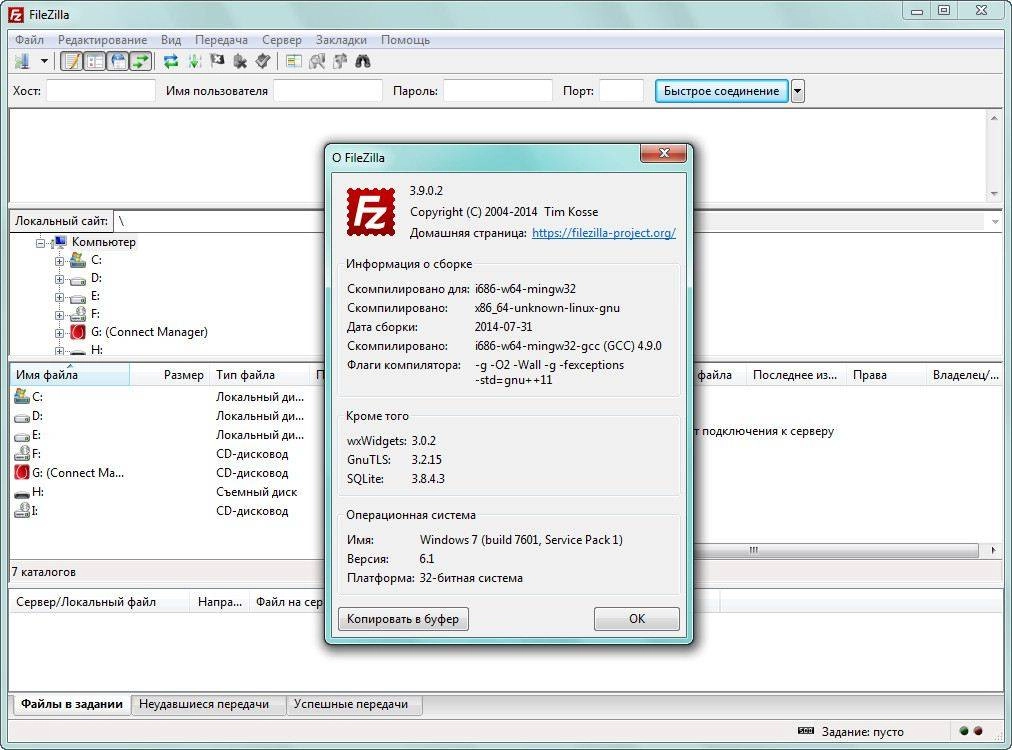Open the Редактирование menu
1012x750 pixels.
[x=103, y=40]
